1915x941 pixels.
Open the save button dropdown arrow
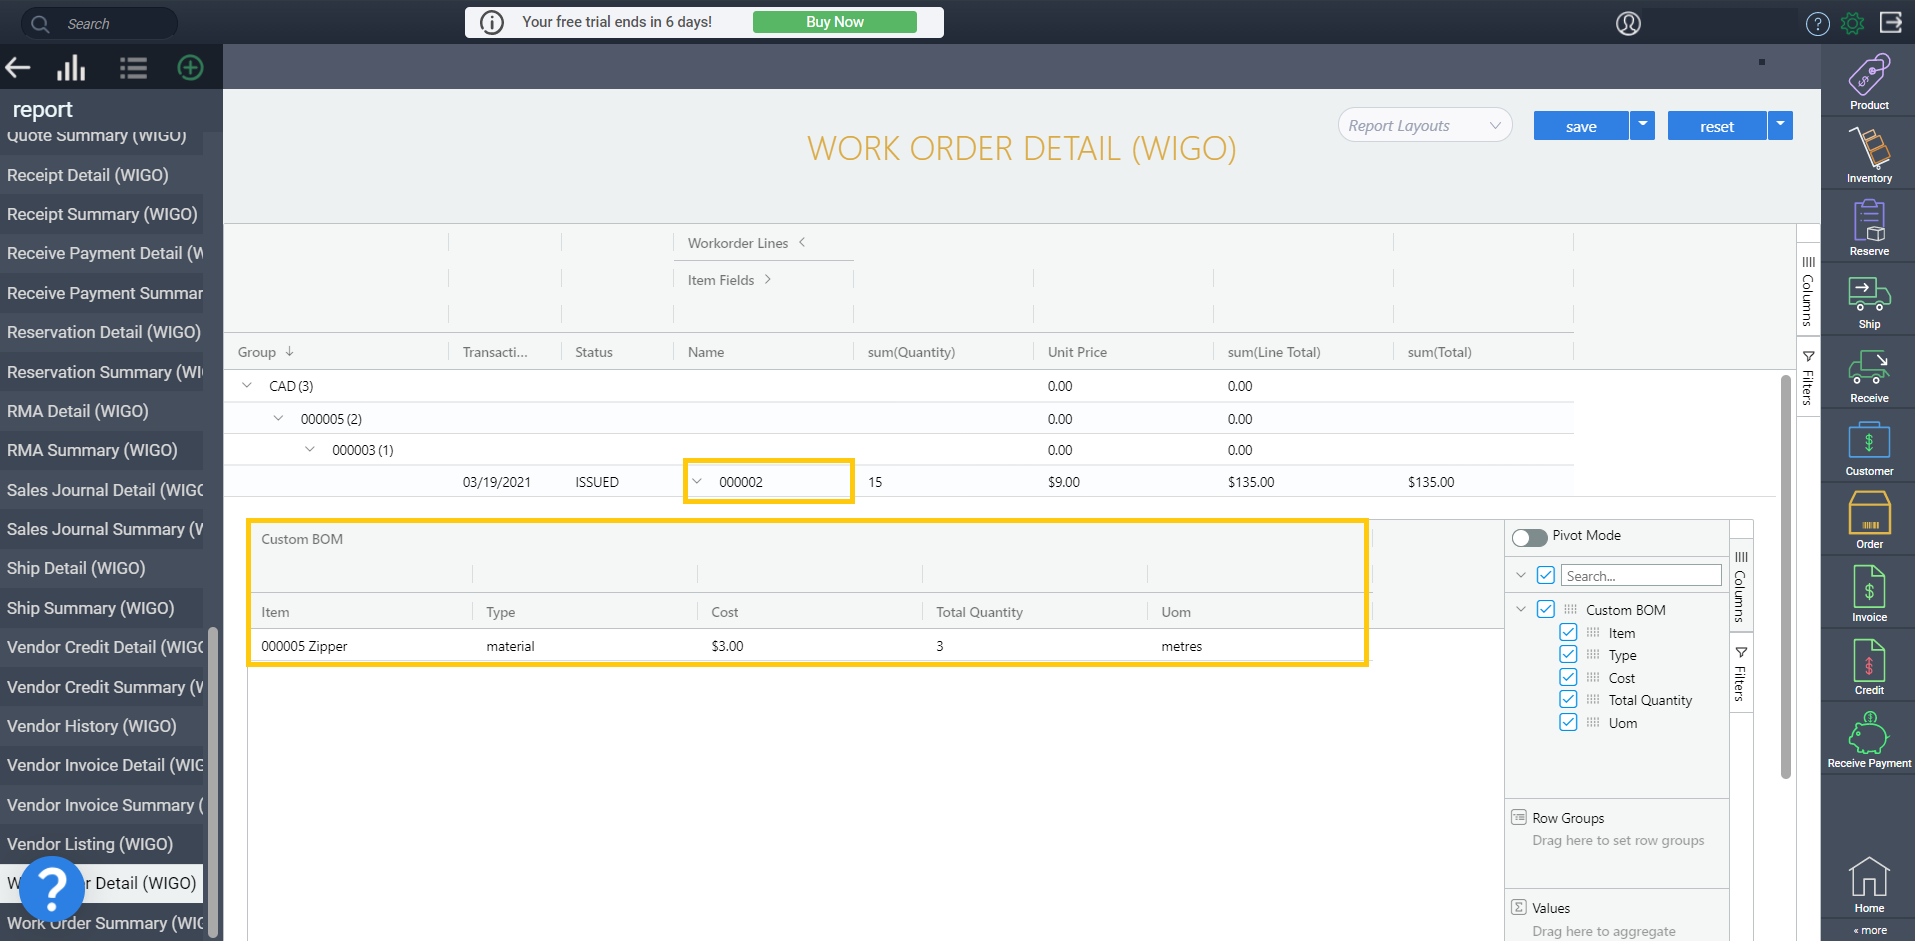1642,125
